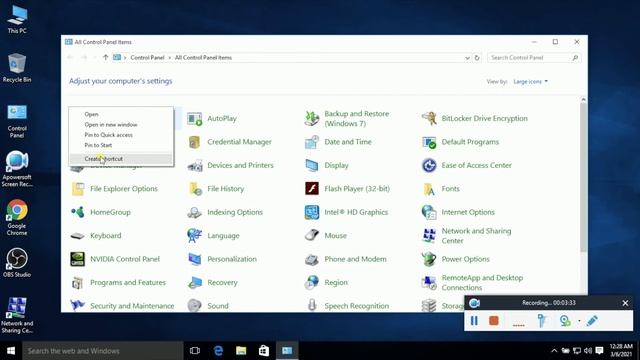Click Create shortcut in the context menu
The image size is (640, 360).
(121, 159)
